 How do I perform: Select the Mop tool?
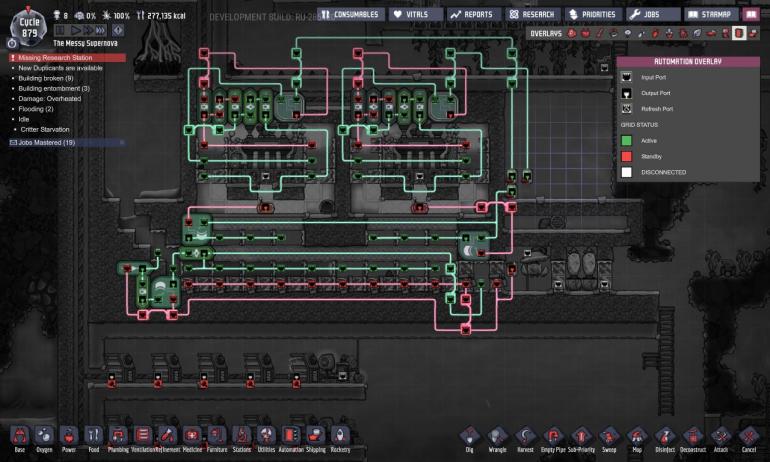[x=637, y=437]
